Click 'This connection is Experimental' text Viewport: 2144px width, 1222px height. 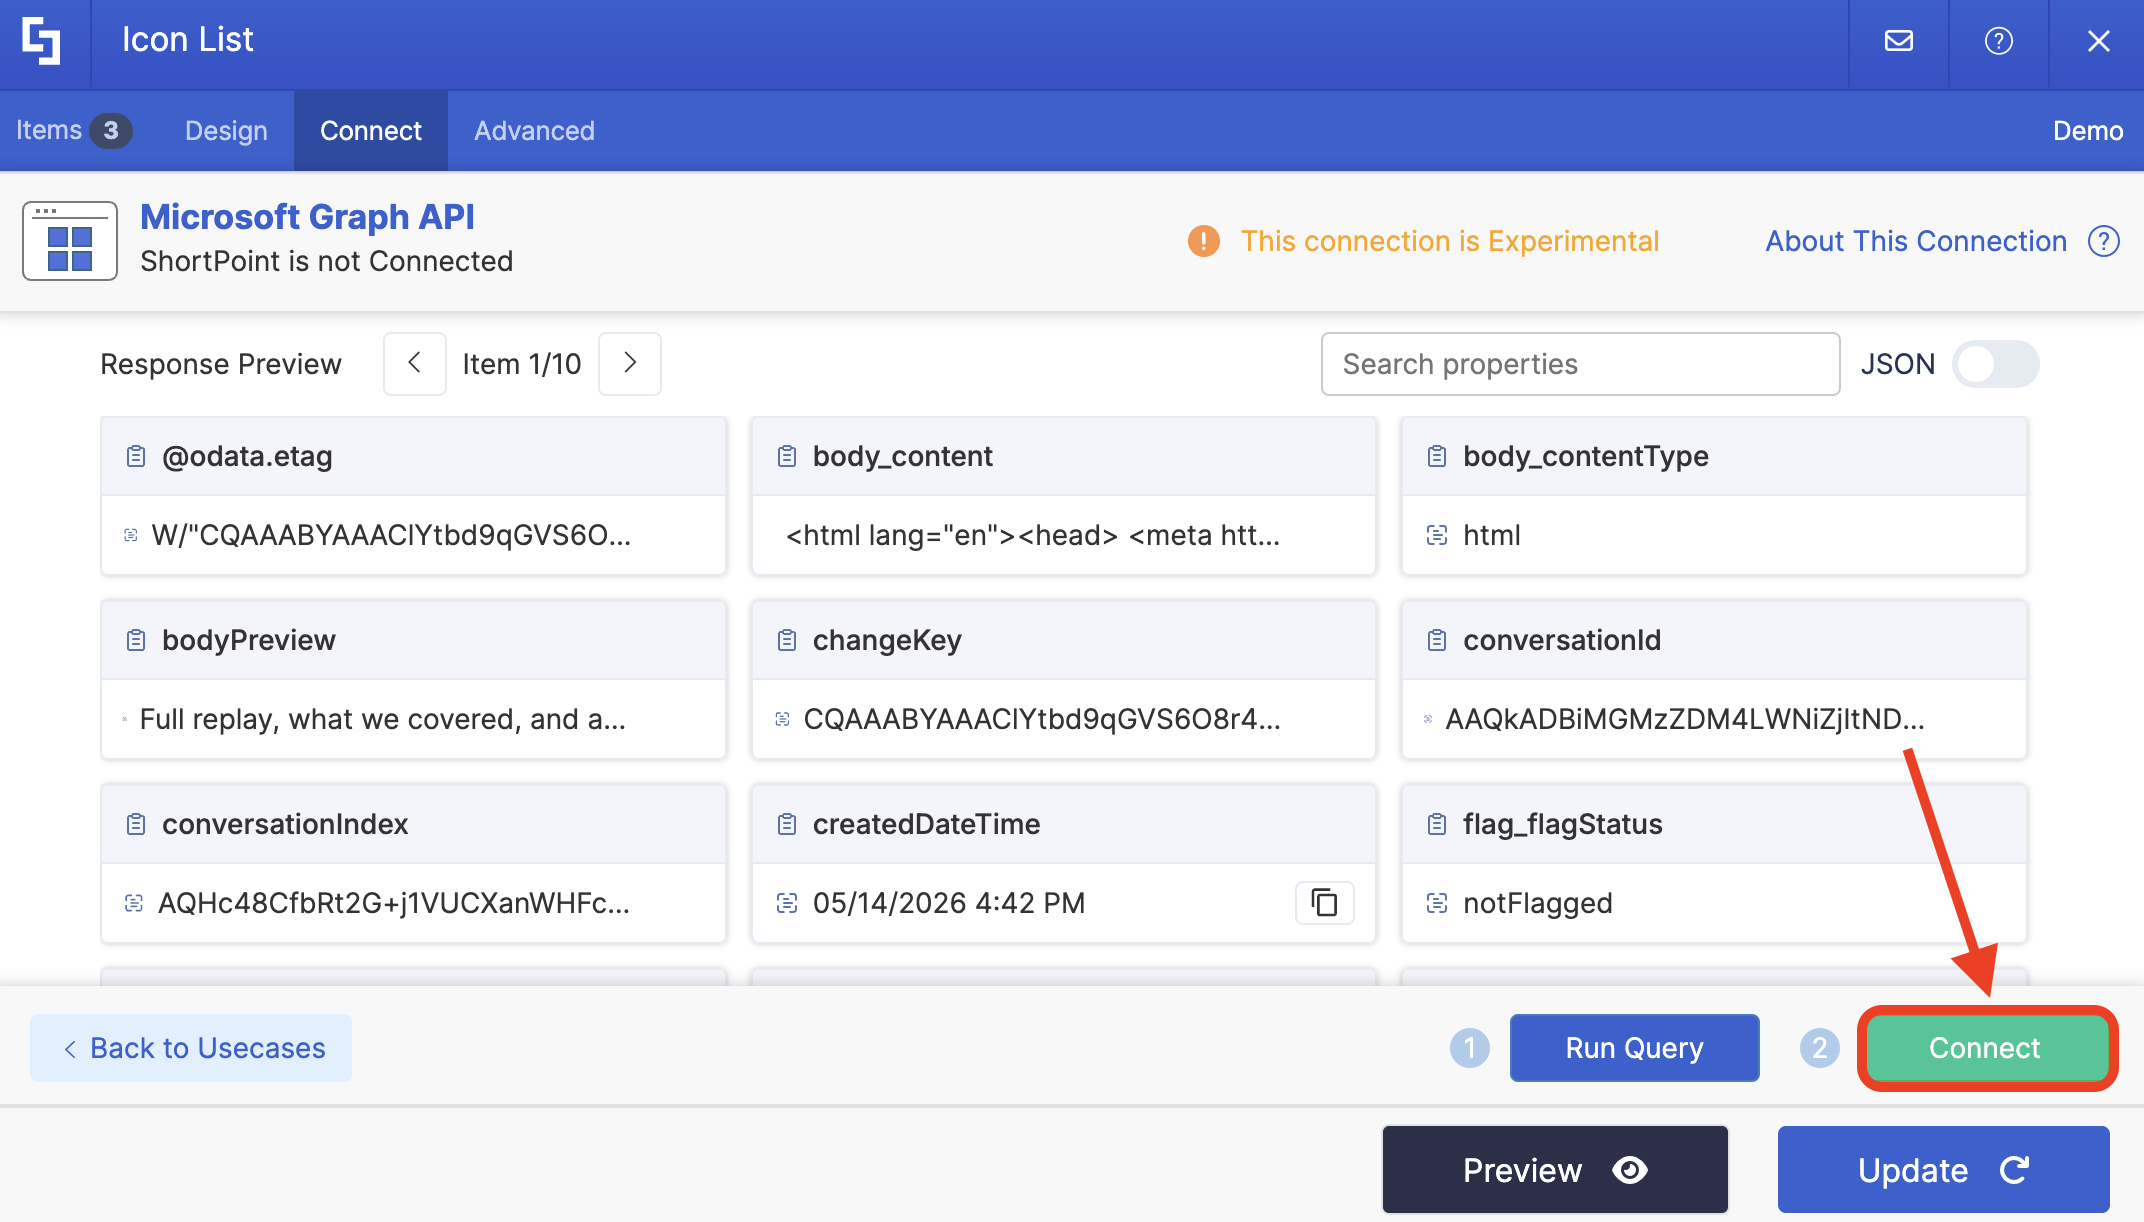tap(1450, 241)
